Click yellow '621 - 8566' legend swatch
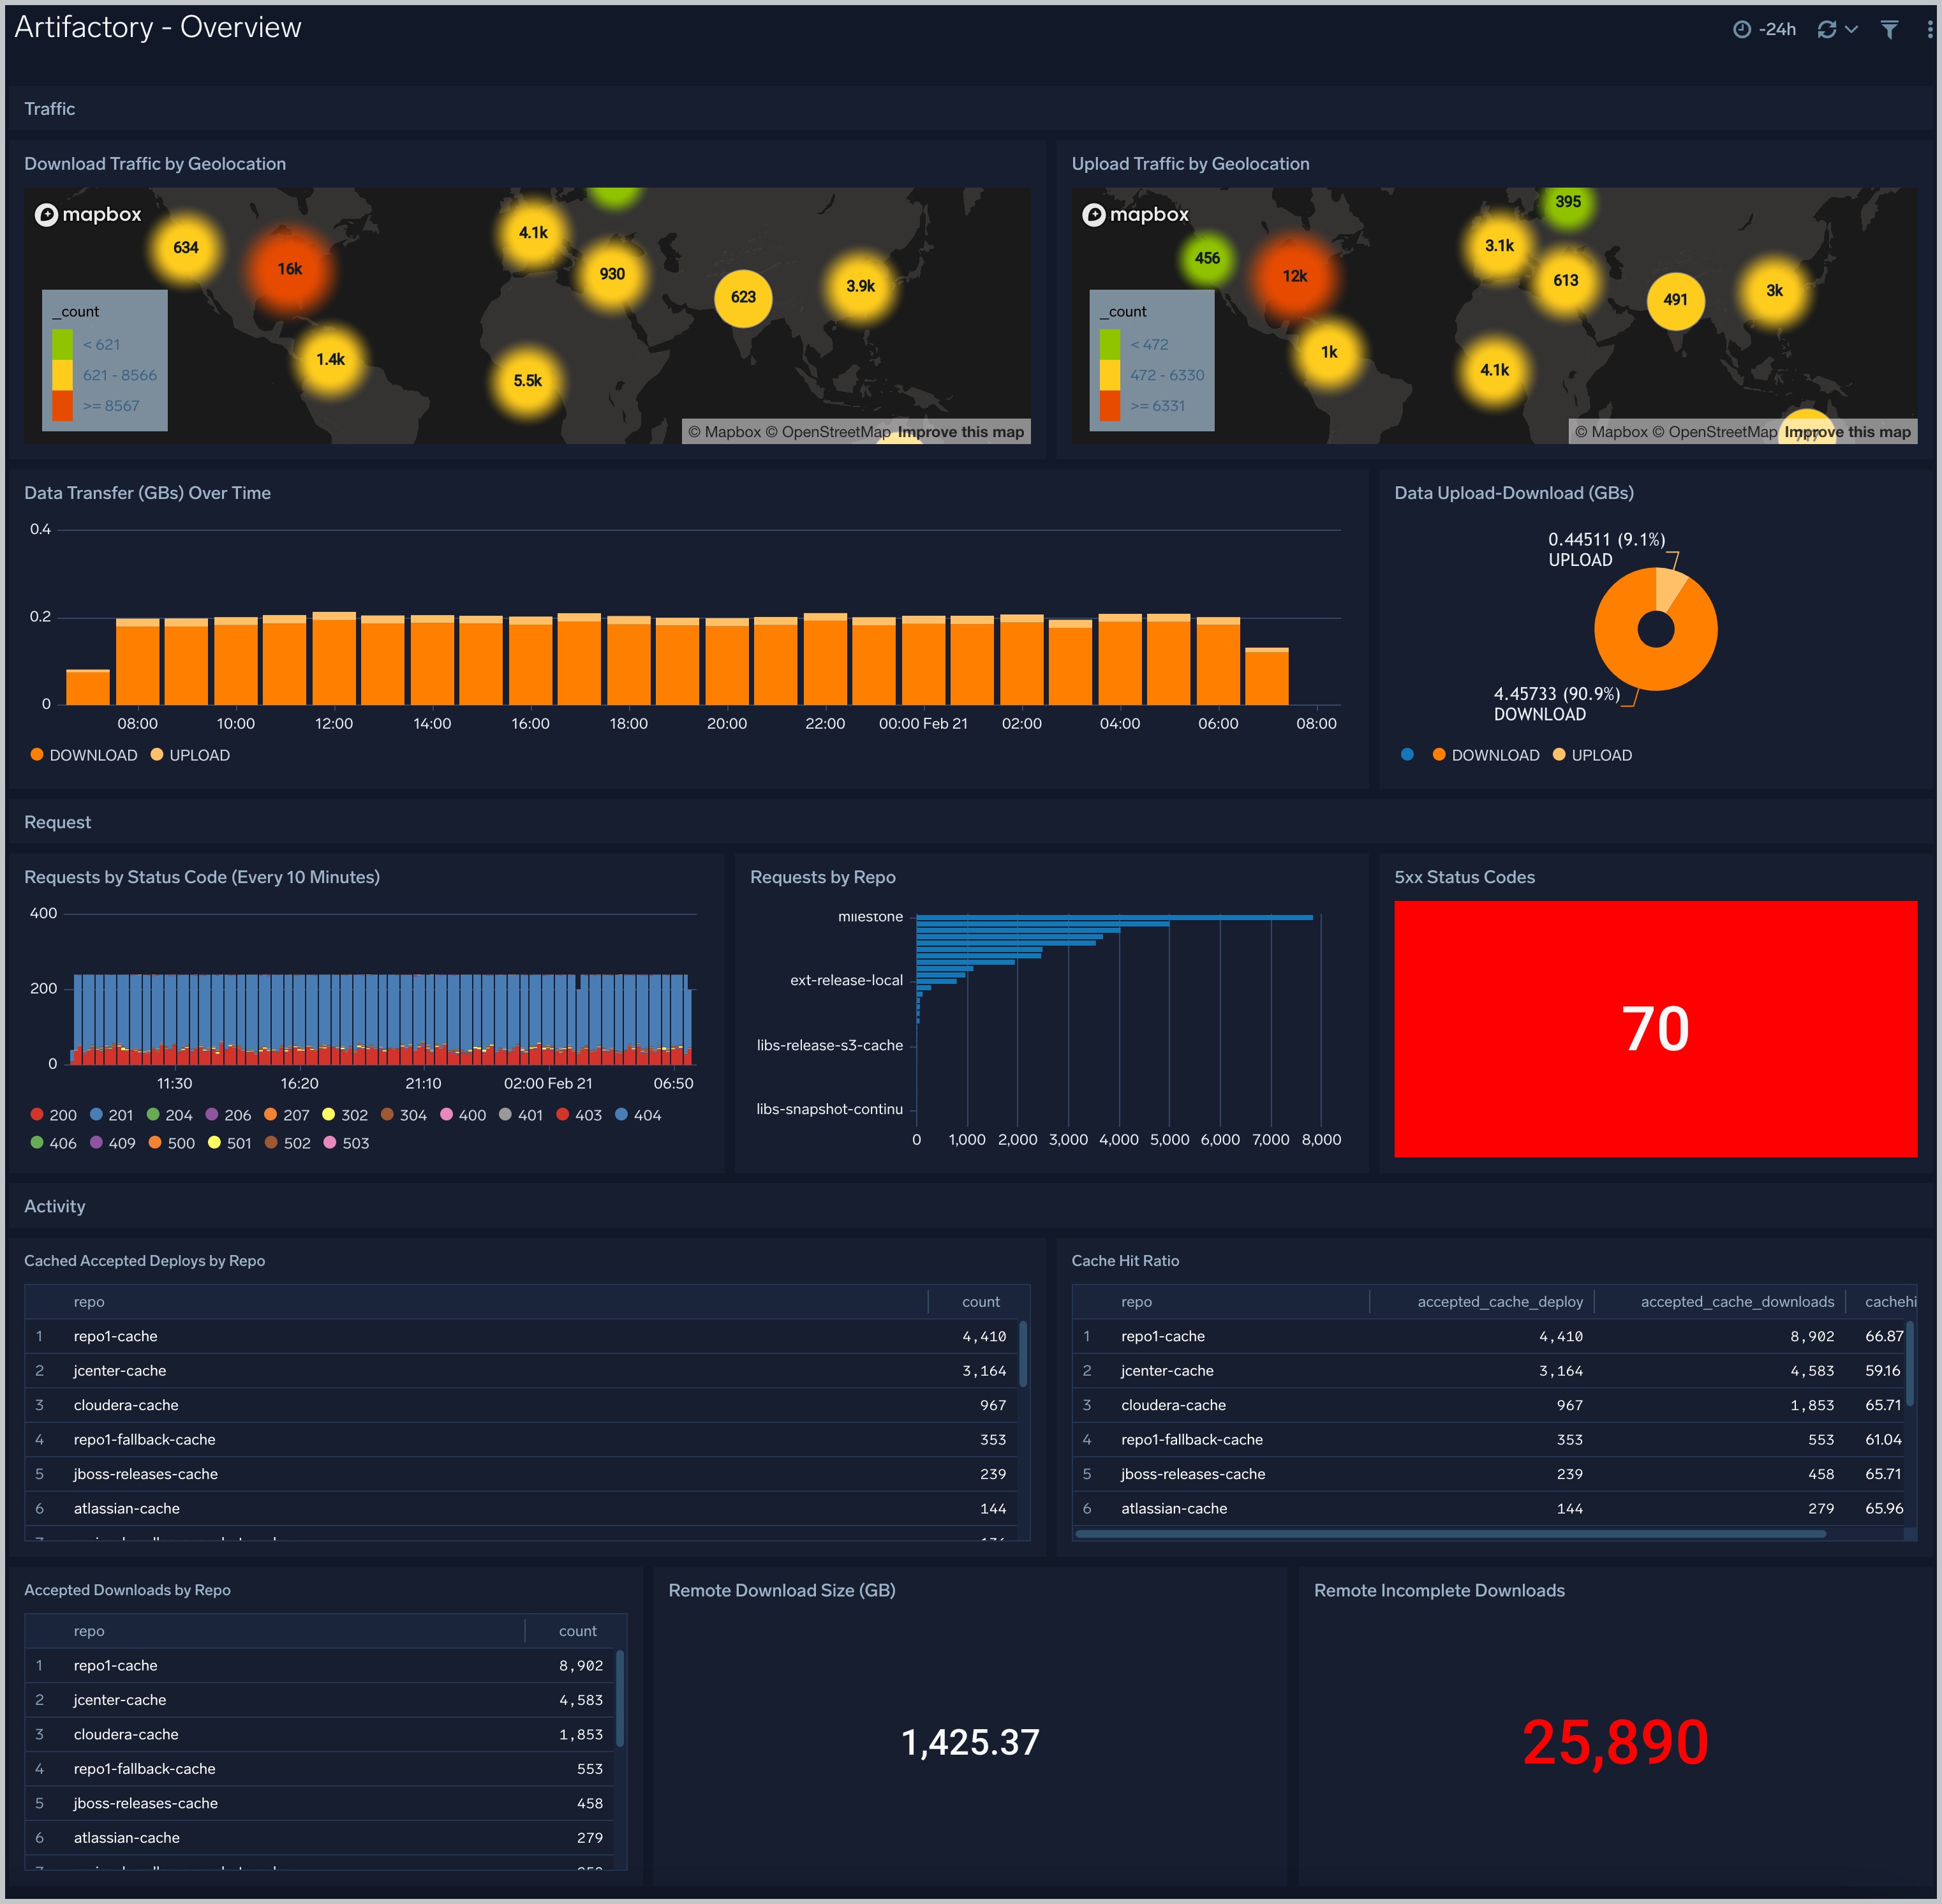Image resolution: width=1942 pixels, height=1904 pixels. (62, 375)
